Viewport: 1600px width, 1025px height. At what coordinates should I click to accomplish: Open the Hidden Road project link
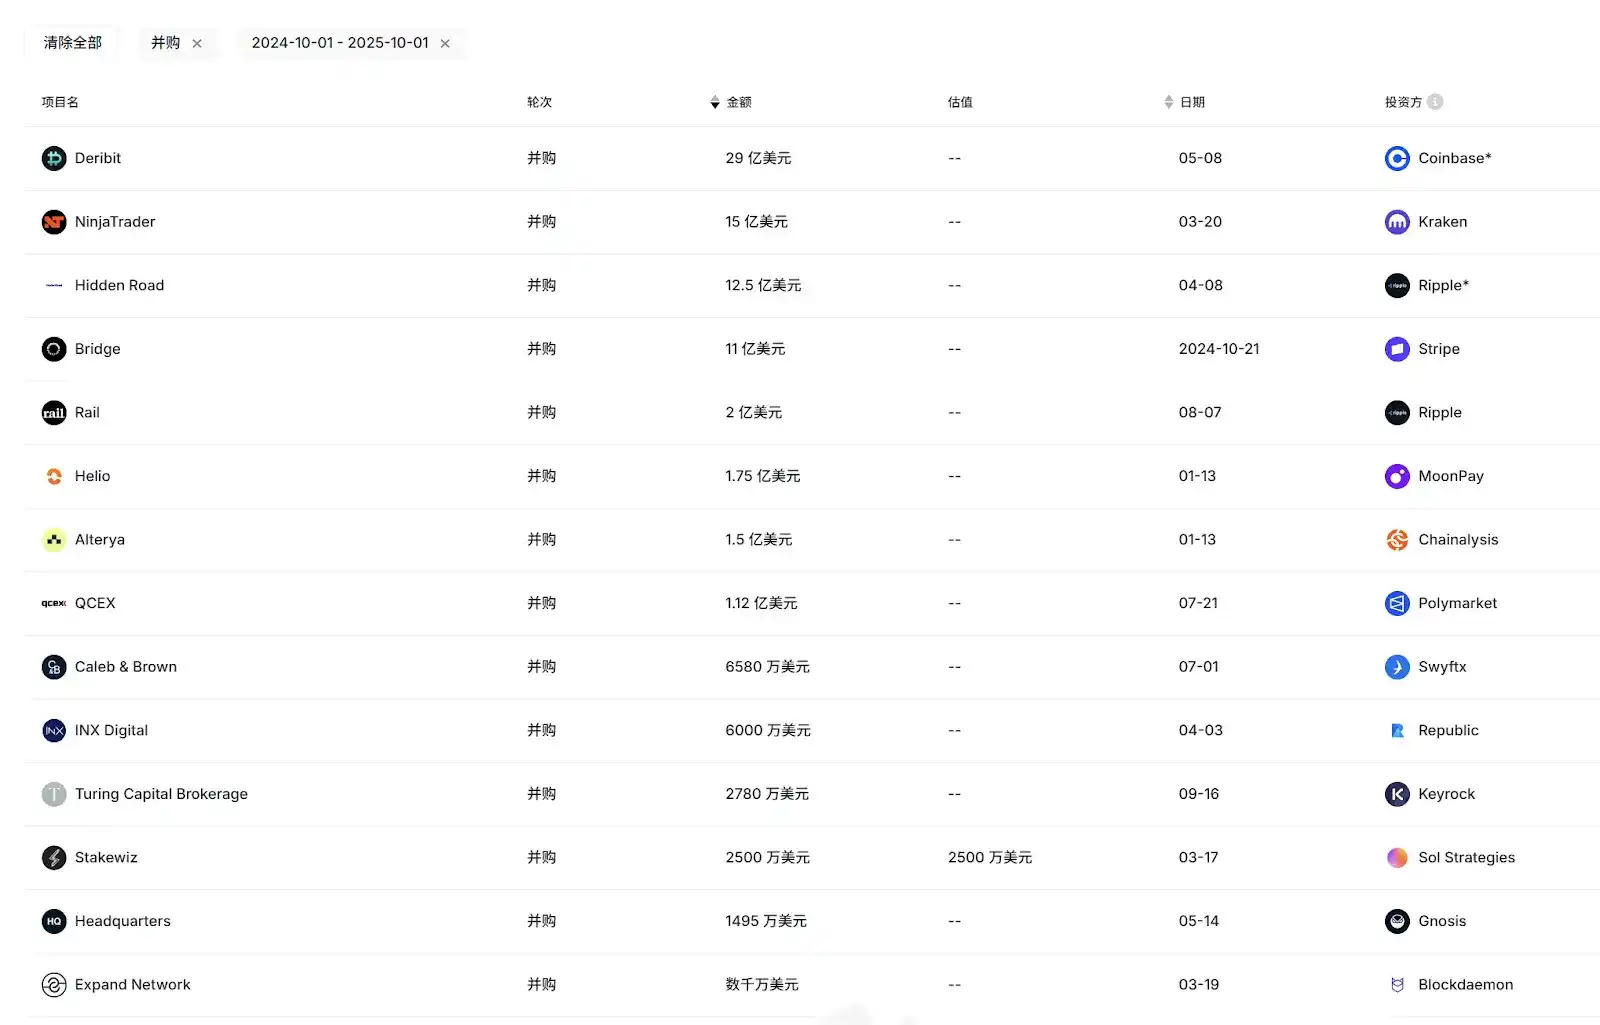click(119, 285)
